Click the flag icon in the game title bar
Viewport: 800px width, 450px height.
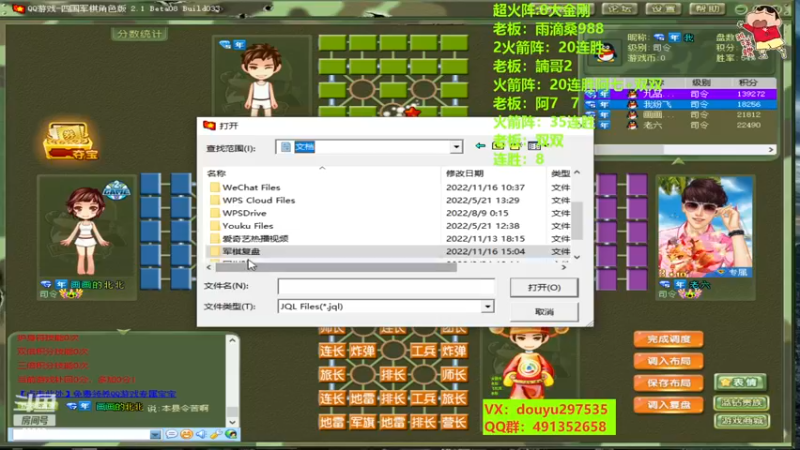click(18, 9)
